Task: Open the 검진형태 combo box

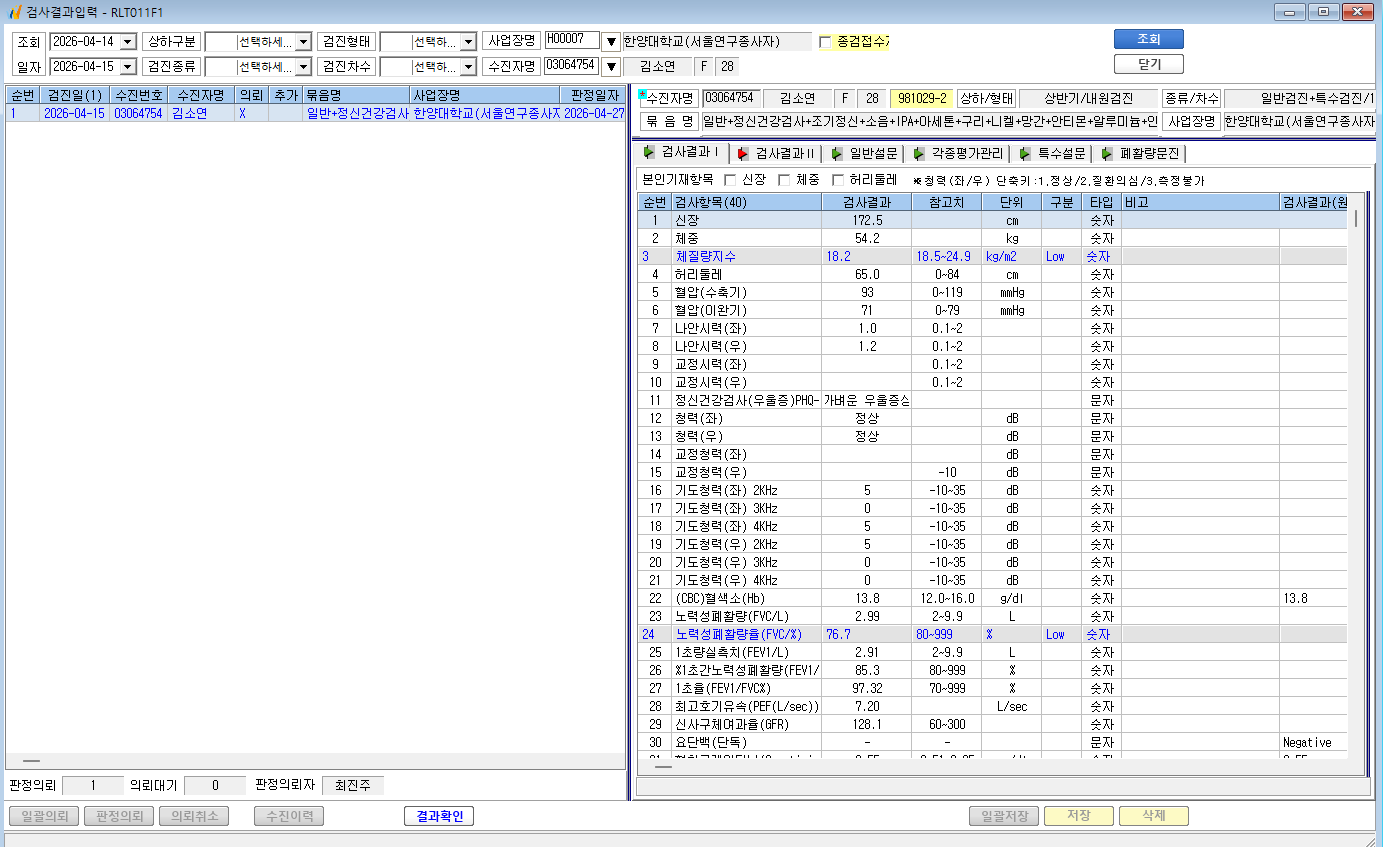Action: [x=468, y=42]
